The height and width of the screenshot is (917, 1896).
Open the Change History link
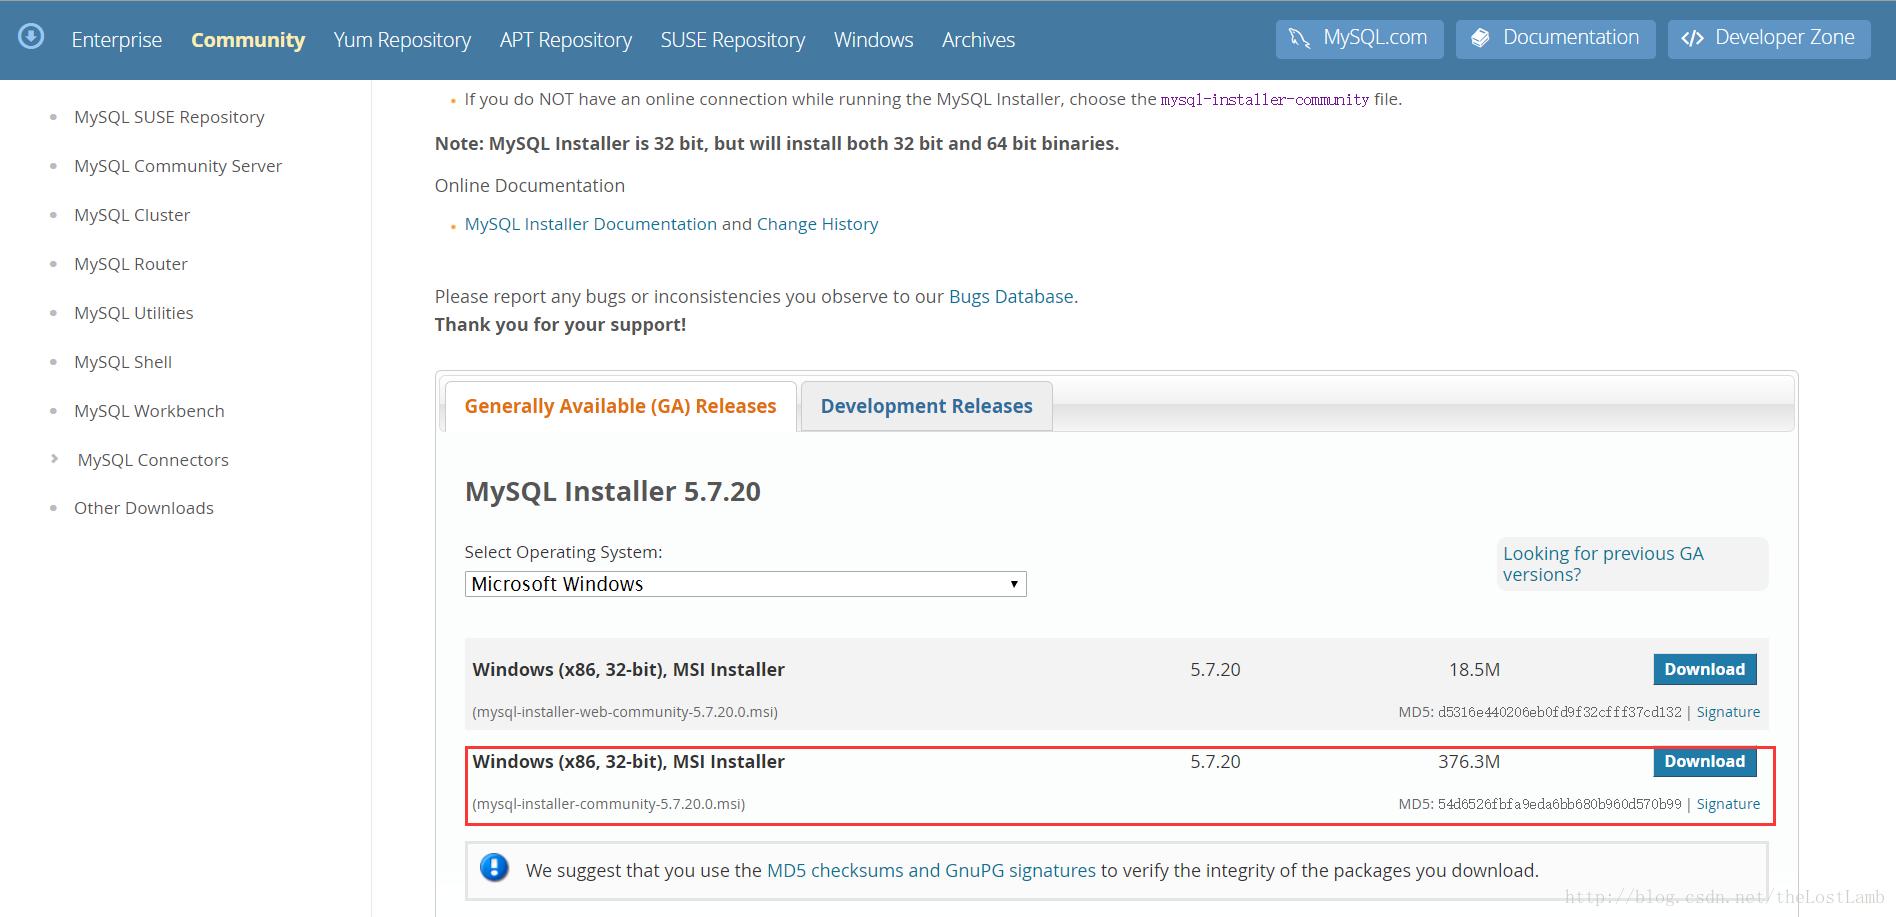(817, 223)
